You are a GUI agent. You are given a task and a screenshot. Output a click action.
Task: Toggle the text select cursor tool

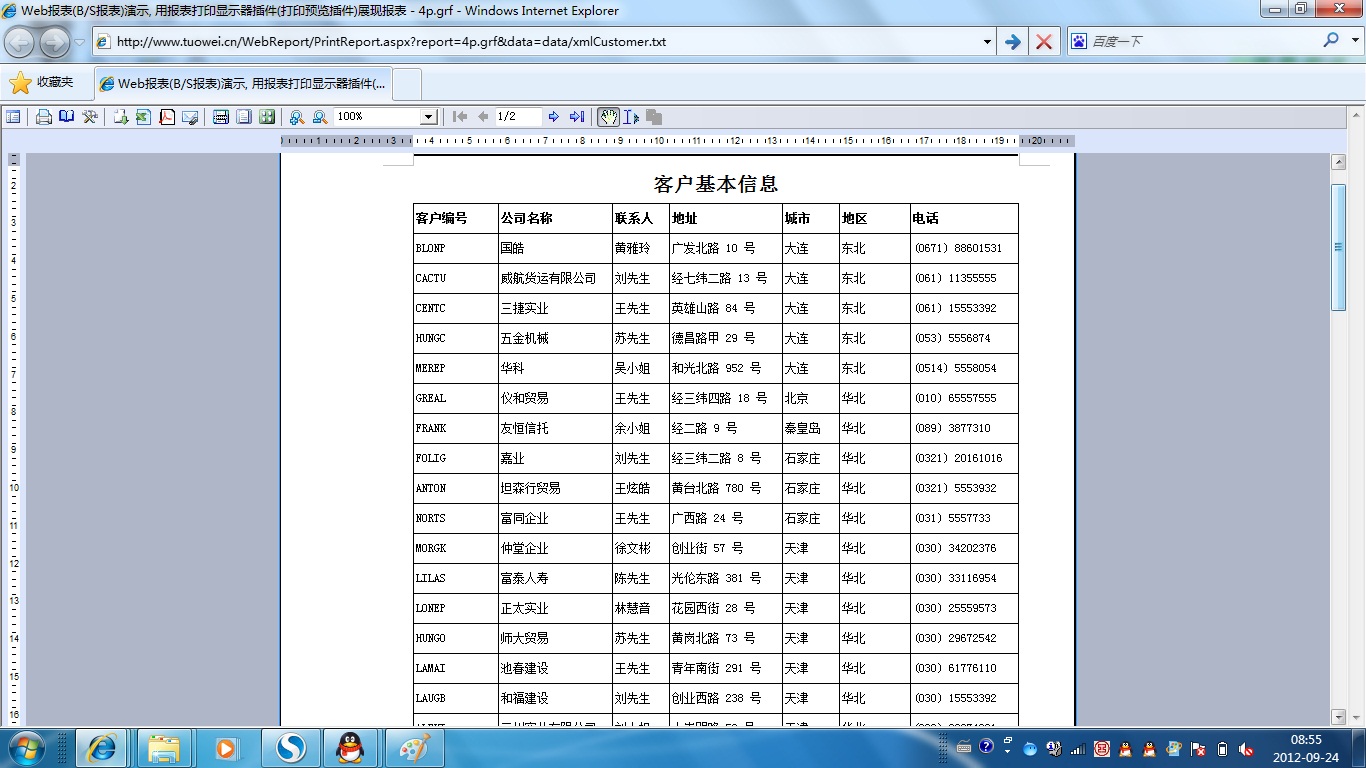[x=631, y=117]
